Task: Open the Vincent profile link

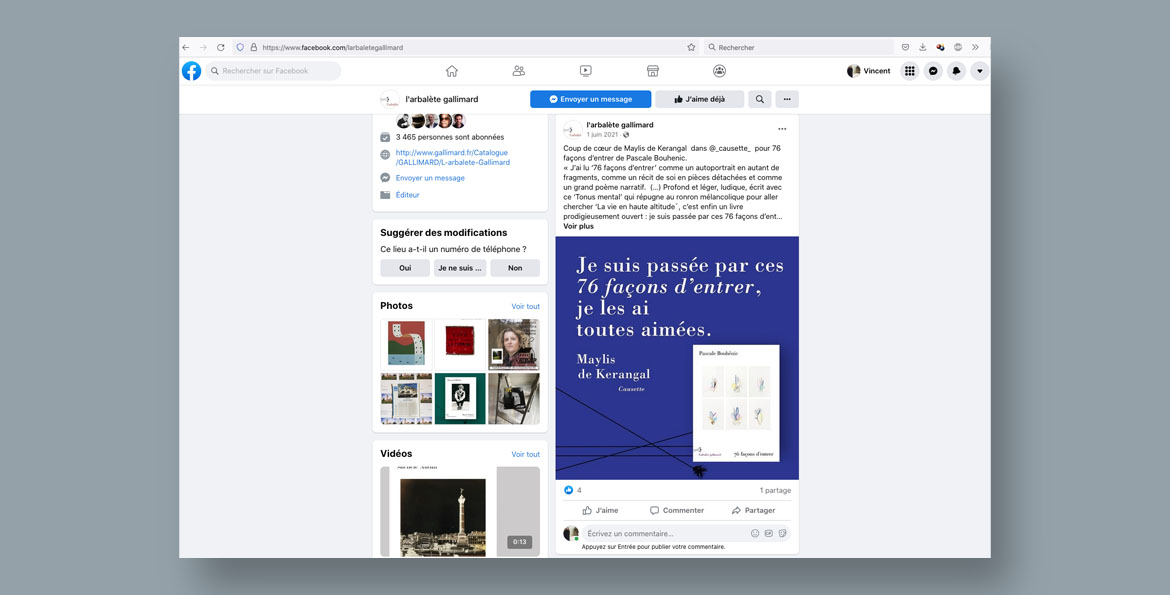Action: tap(869, 71)
